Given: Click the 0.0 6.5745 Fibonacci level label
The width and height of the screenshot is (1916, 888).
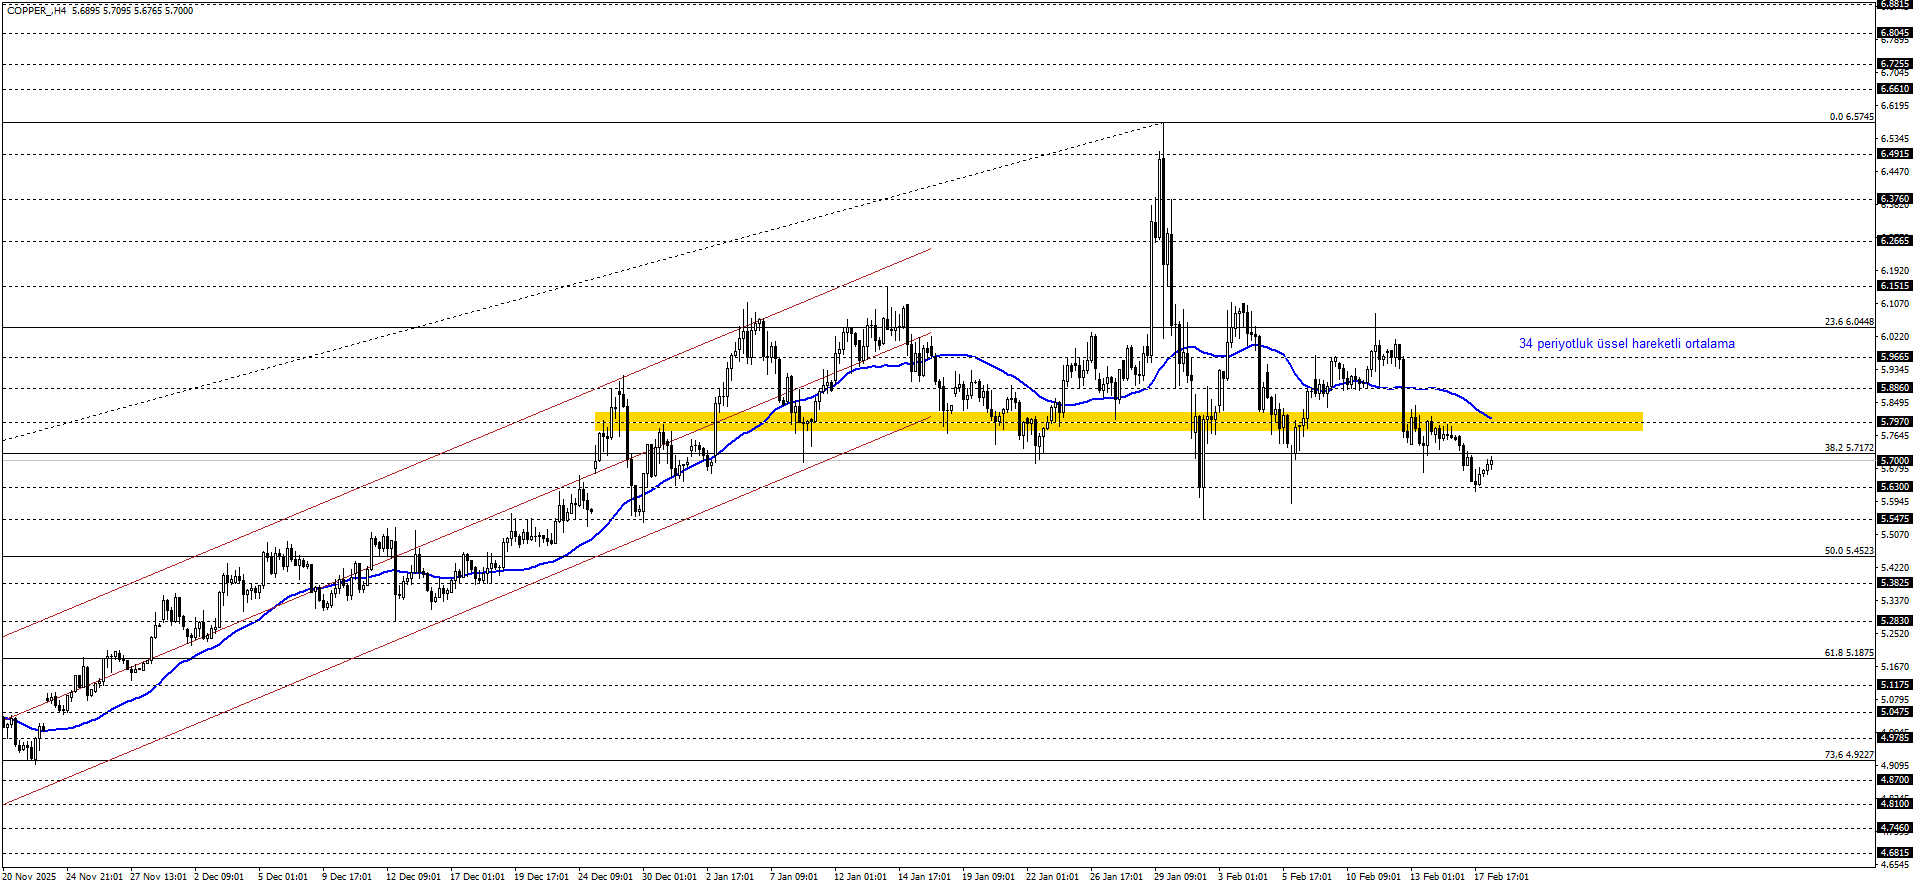Looking at the screenshot, I should coord(1851,117).
